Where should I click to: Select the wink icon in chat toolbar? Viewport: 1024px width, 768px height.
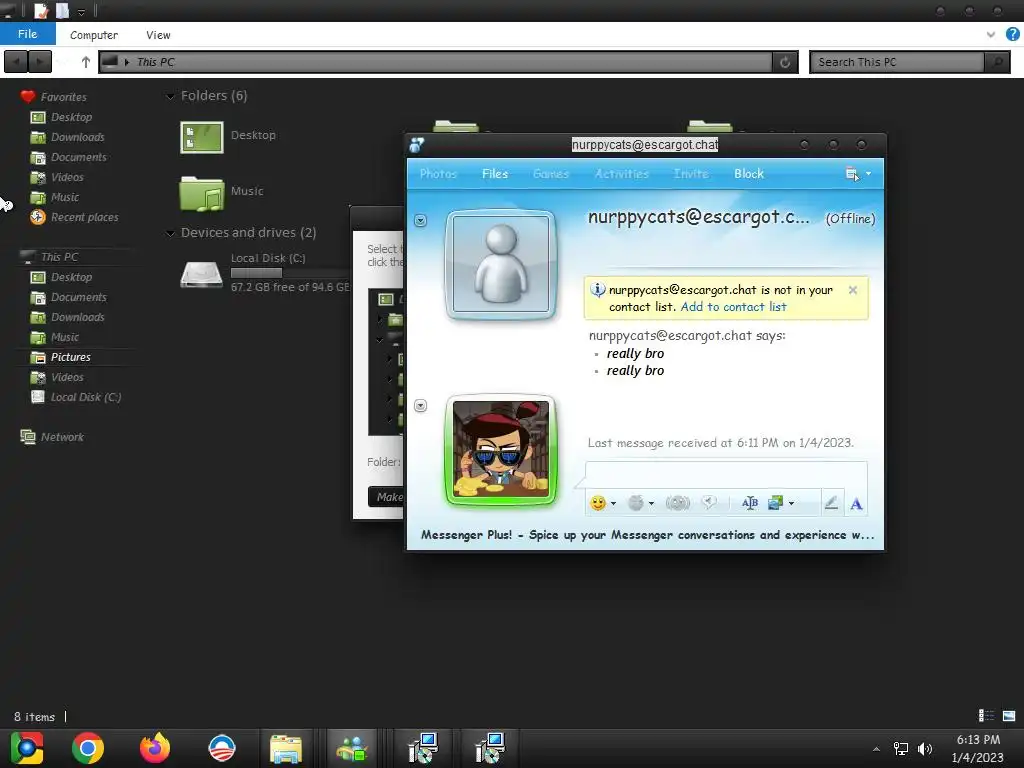pyautogui.click(x=635, y=503)
